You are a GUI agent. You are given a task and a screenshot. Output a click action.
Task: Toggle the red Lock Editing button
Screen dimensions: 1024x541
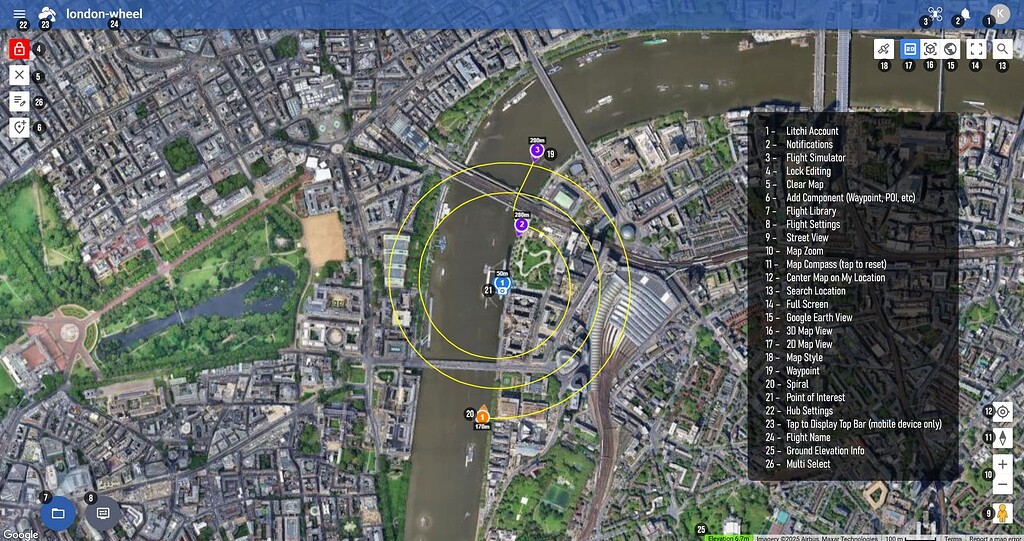19,48
